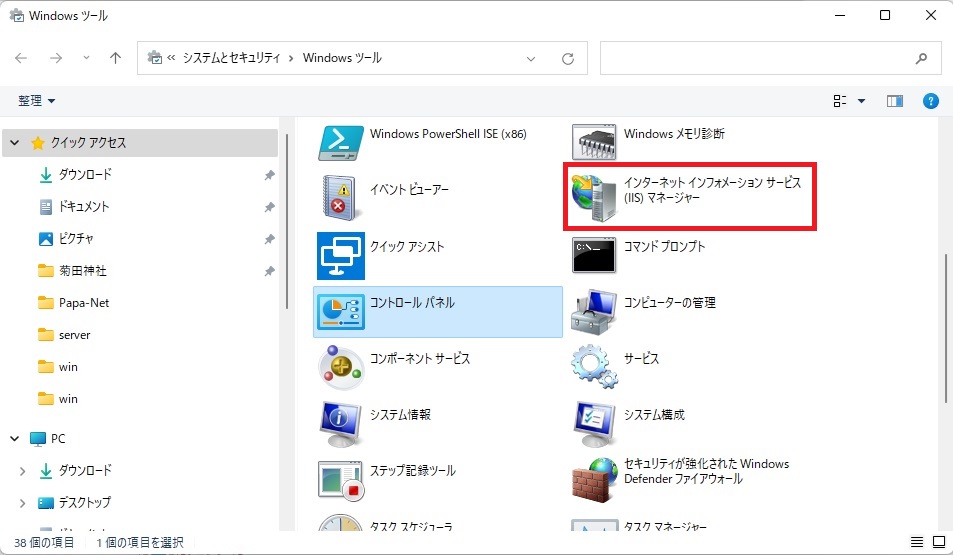Toggle the preview pane icon
Image resolution: width=953 pixels, height=555 pixels.
(895, 101)
